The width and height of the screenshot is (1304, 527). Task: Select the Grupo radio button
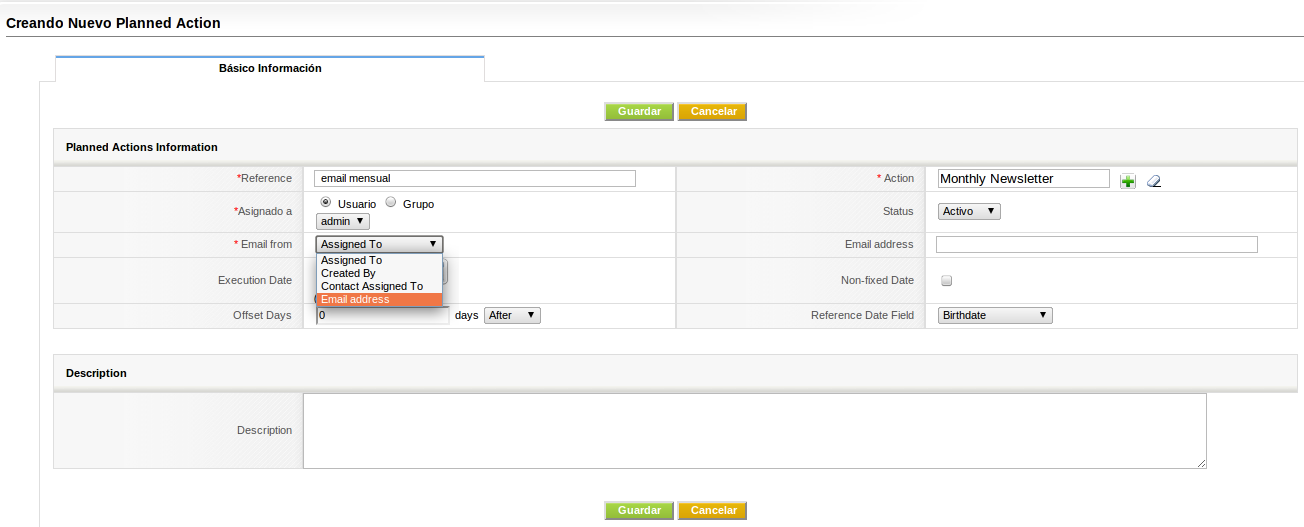coord(391,202)
